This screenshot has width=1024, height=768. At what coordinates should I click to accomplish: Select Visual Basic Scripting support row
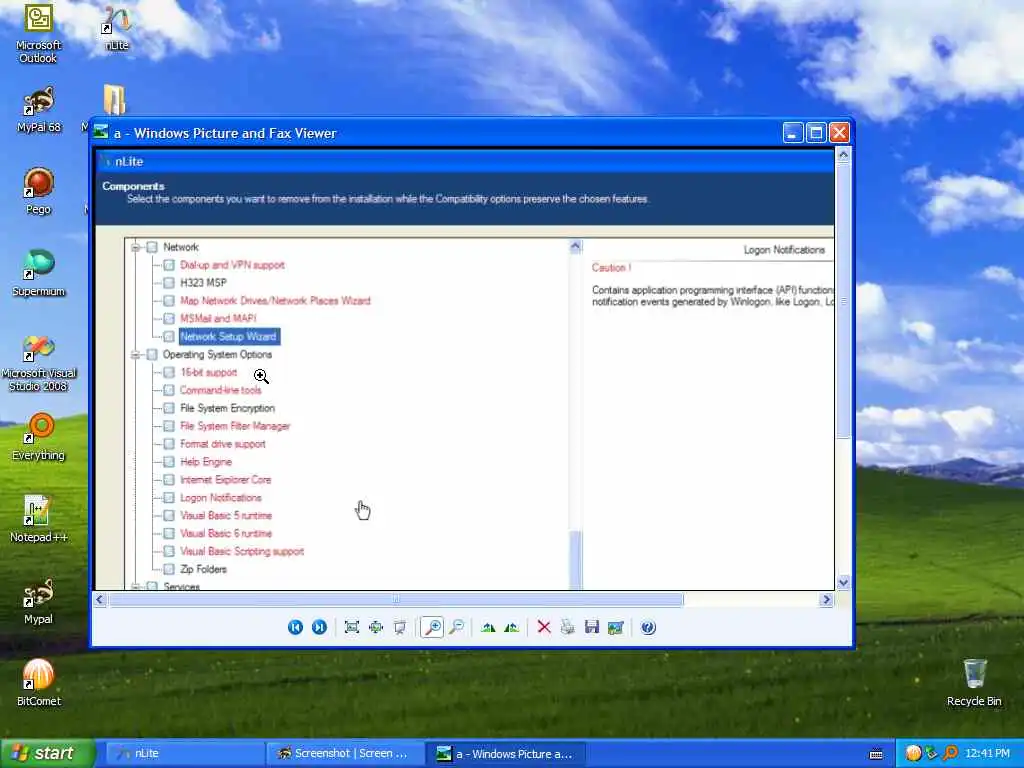coord(242,551)
